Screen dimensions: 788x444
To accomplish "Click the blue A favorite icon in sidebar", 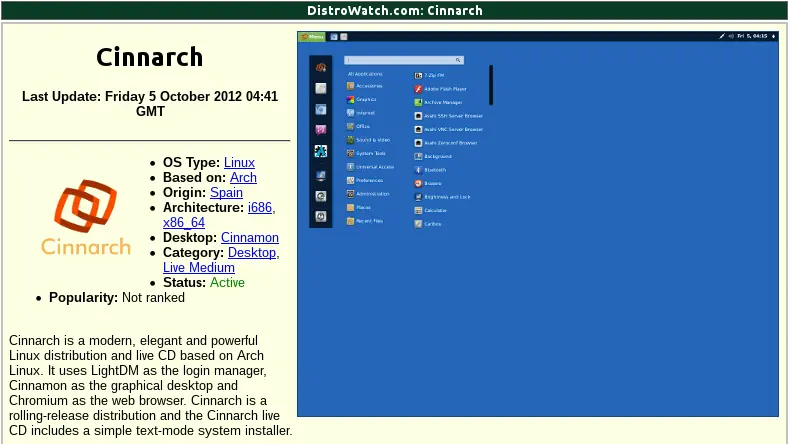I will 321,151.
